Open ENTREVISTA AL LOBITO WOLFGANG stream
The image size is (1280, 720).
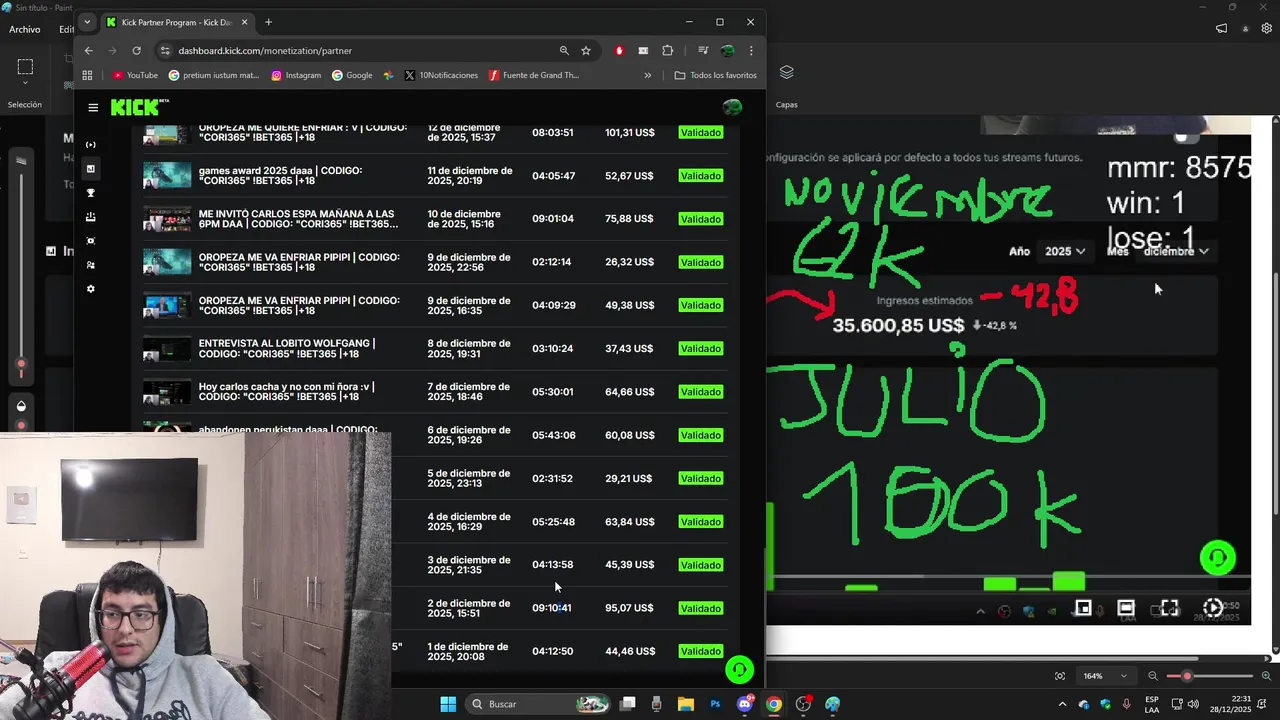pos(287,348)
